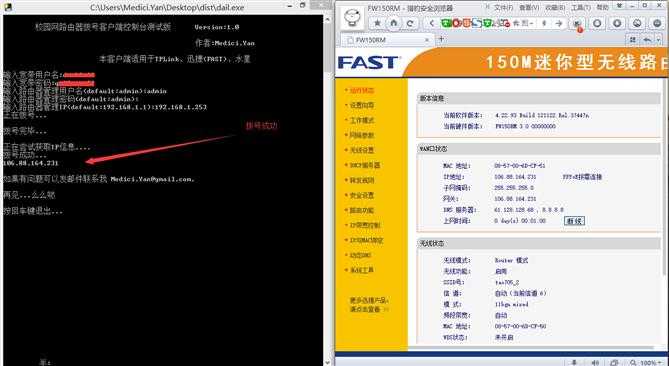Click the back chevron in the address bar
The image size is (669, 366).
point(432,23)
